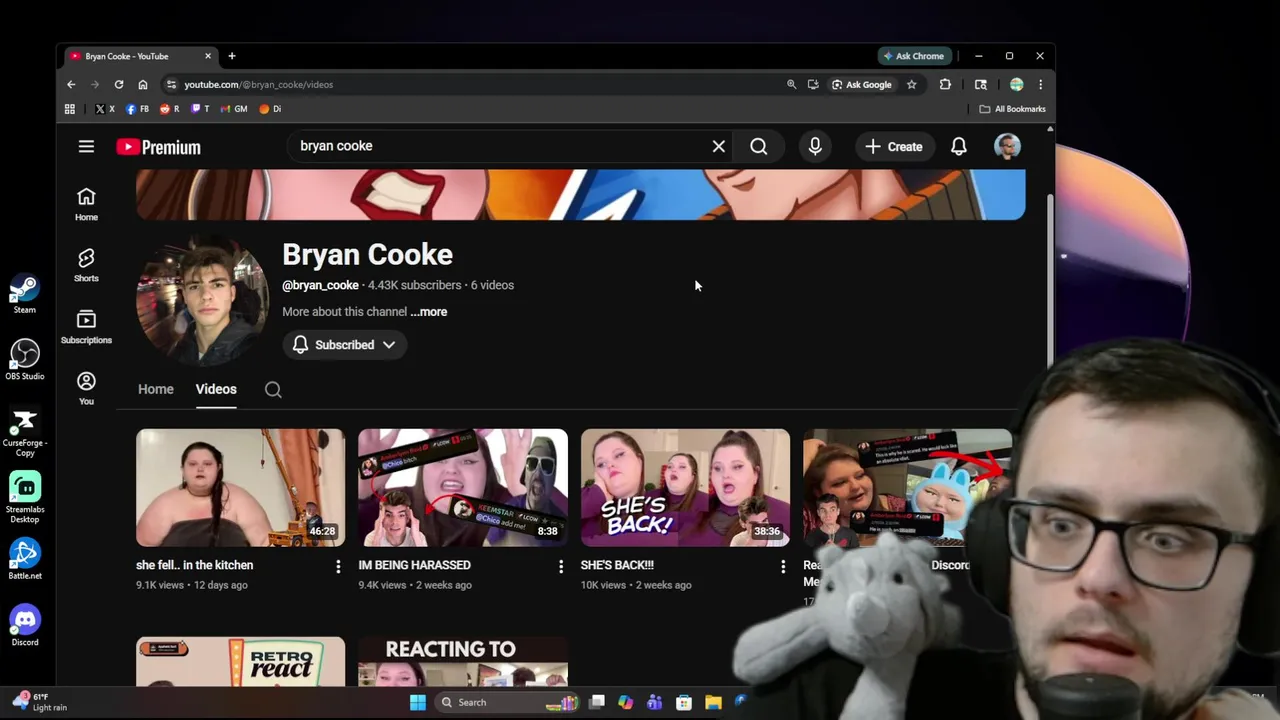Launch Streamlabs Desktop shortcut

click(x=25, y=497)
